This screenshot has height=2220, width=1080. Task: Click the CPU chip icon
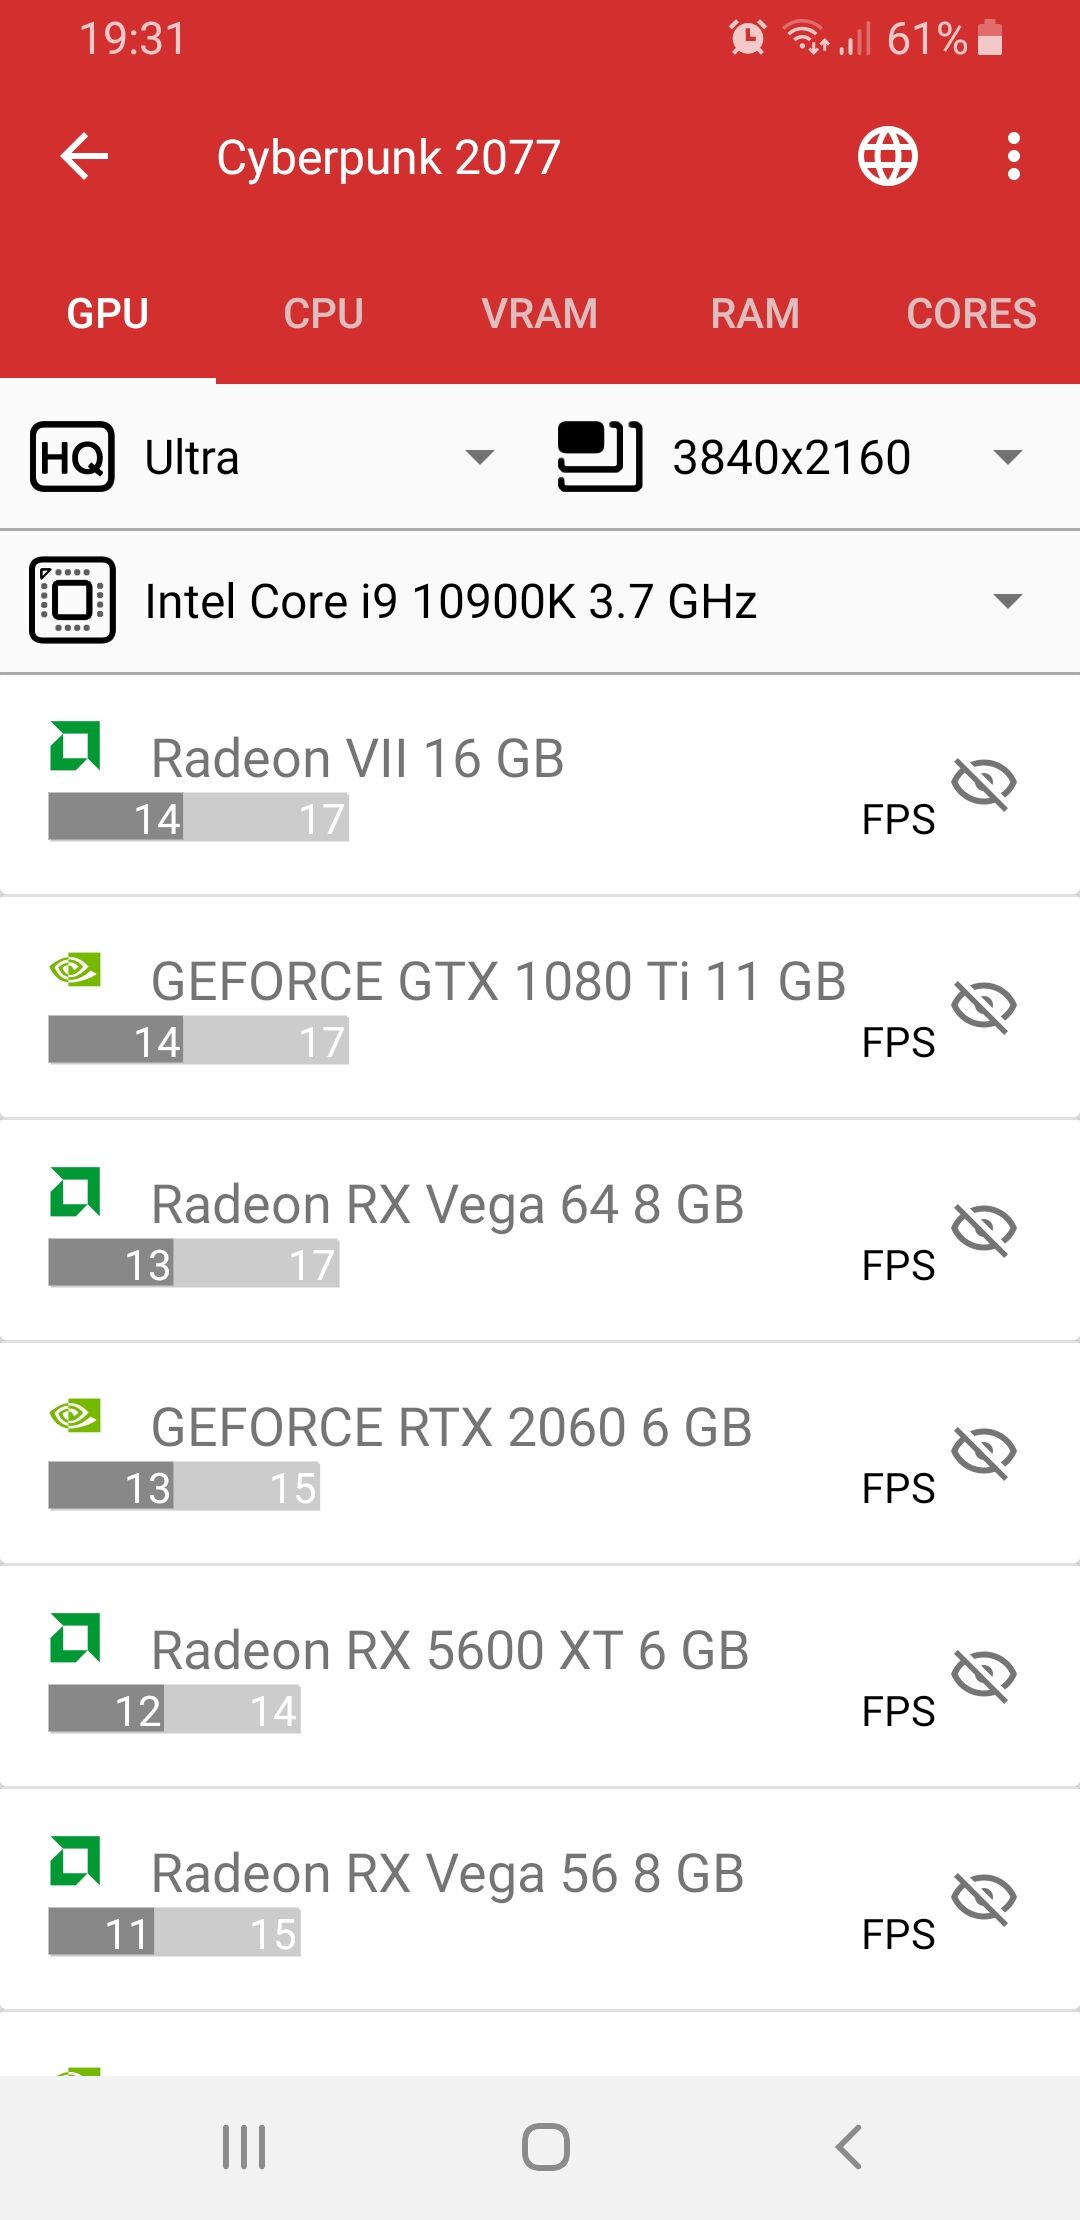[x=72, y=601]
